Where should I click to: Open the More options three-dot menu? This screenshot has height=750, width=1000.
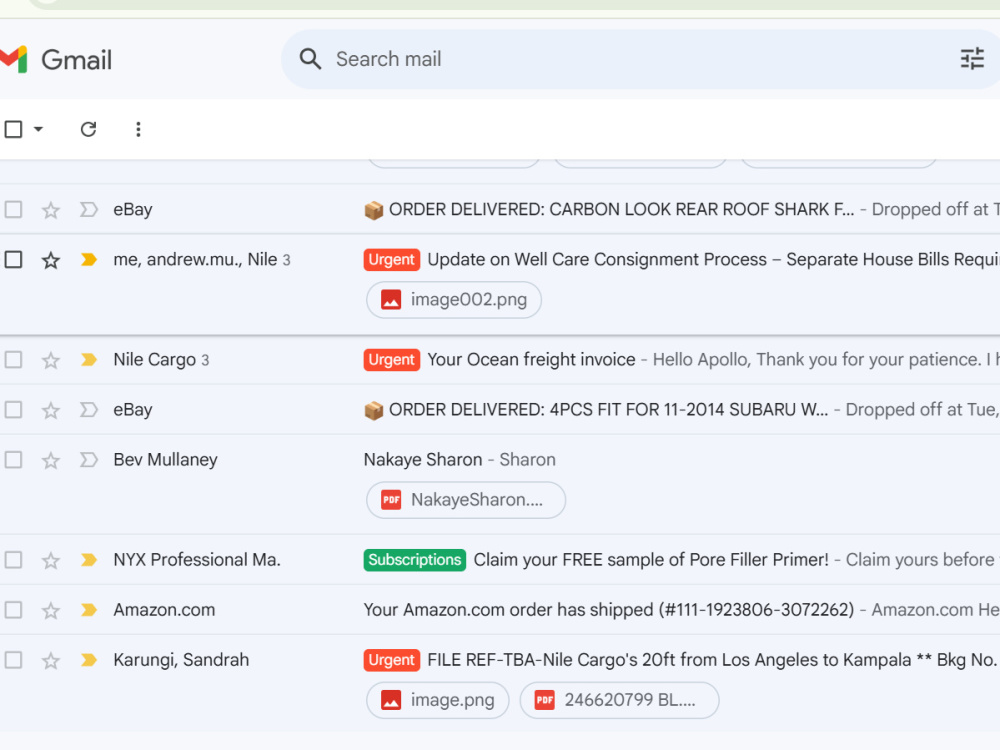tap(138, 129)
